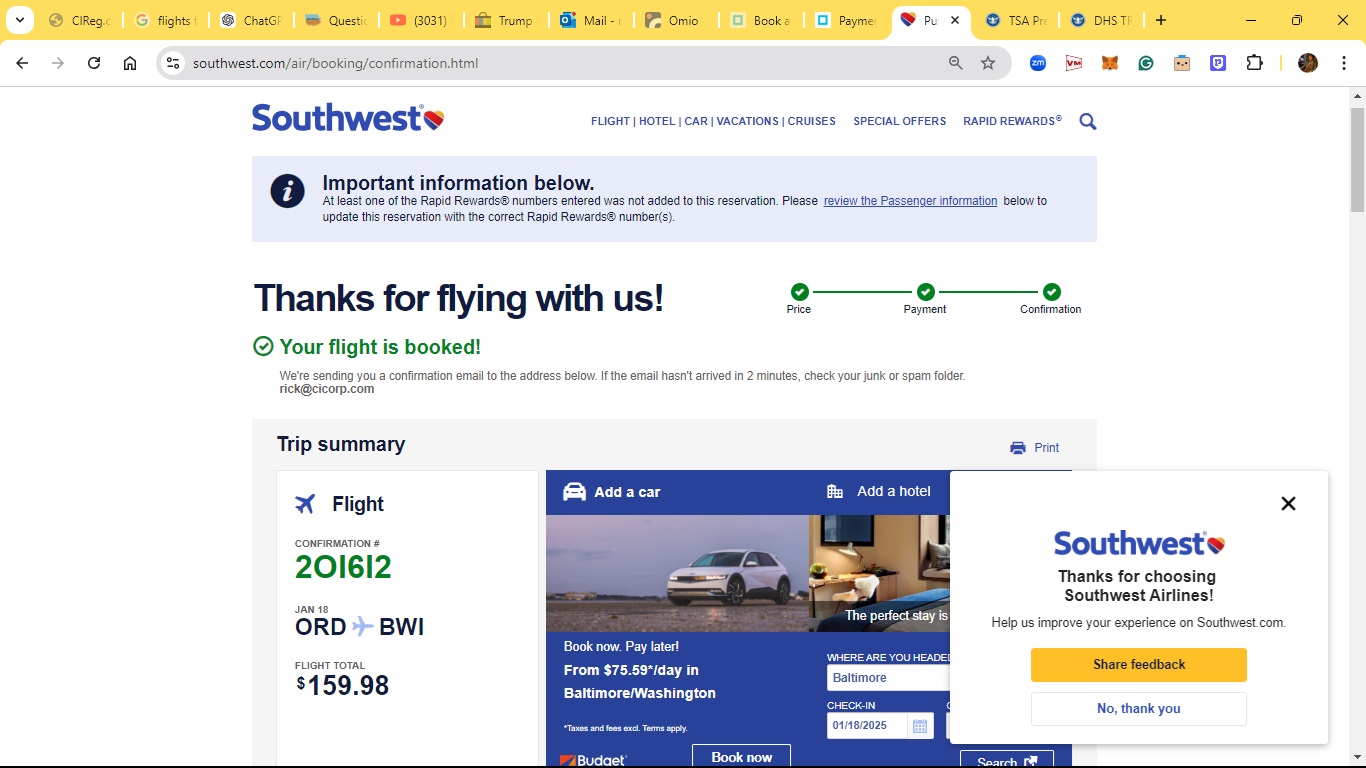Click the browser Home icon

point(130,63)
